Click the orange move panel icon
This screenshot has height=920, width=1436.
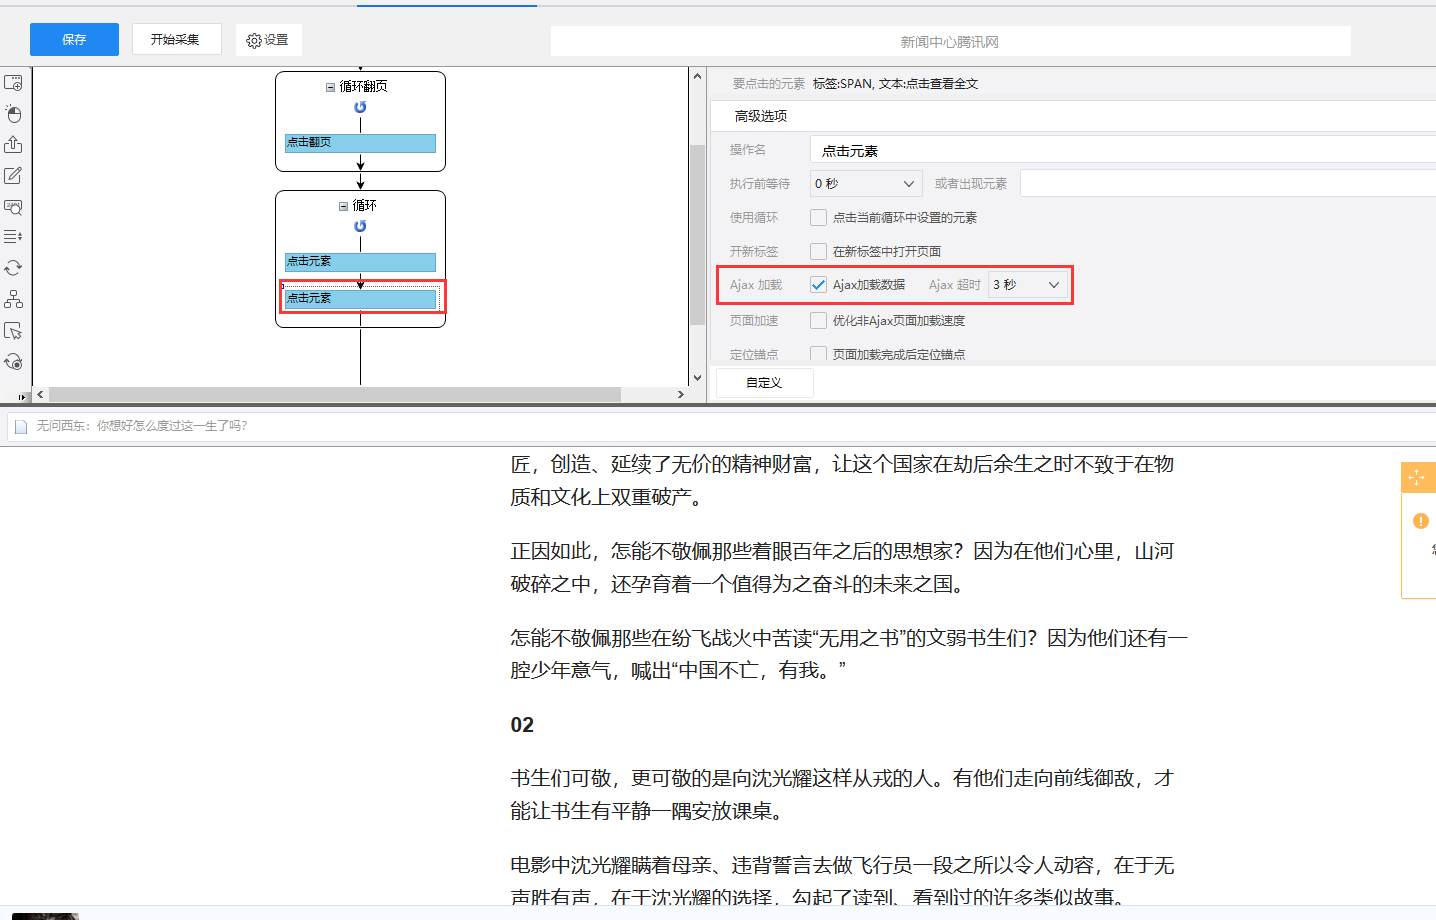click(1417, 477)
